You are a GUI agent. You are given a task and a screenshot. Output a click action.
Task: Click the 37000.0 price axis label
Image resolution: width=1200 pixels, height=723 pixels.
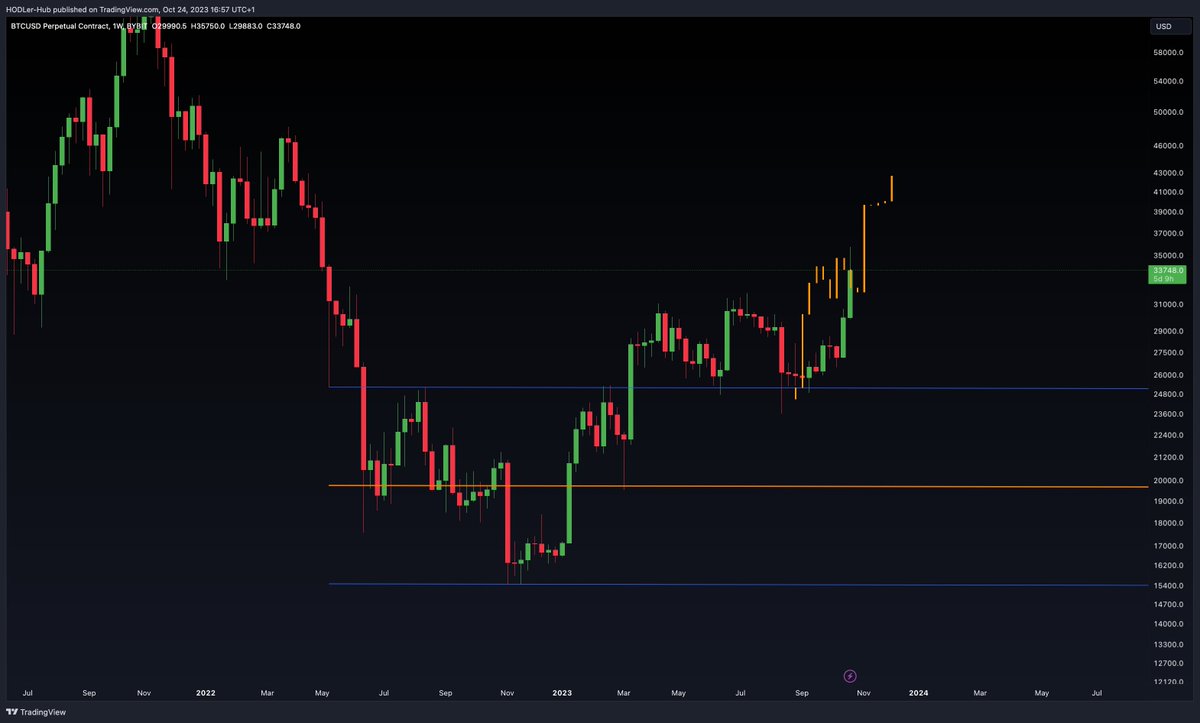coord(1168,233)
